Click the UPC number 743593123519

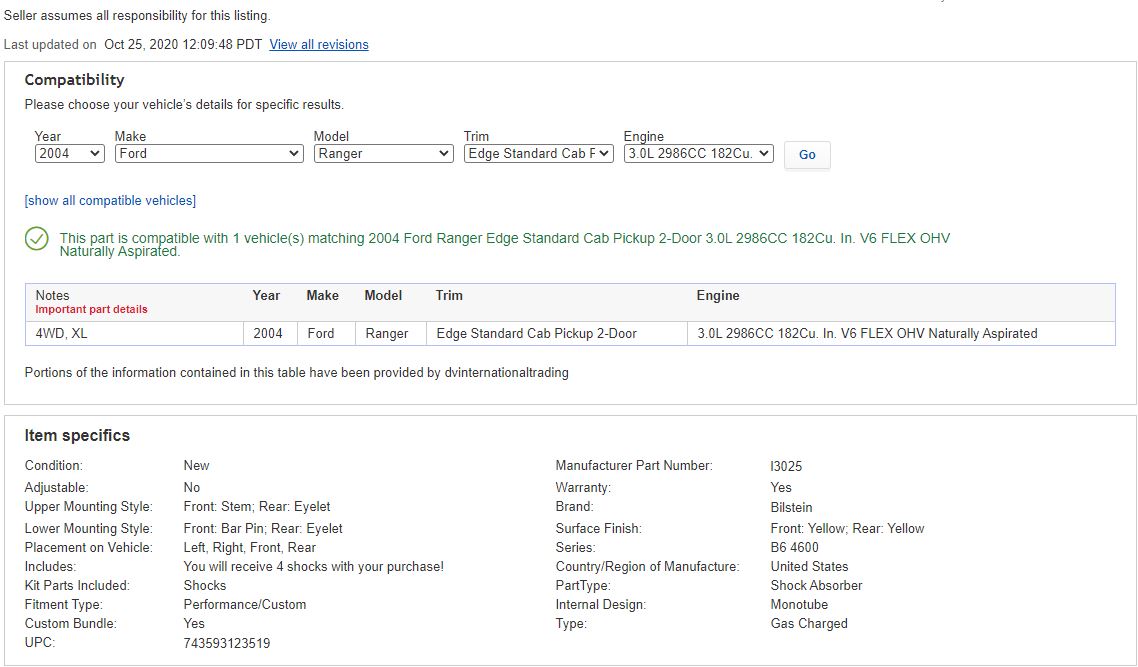226,643
